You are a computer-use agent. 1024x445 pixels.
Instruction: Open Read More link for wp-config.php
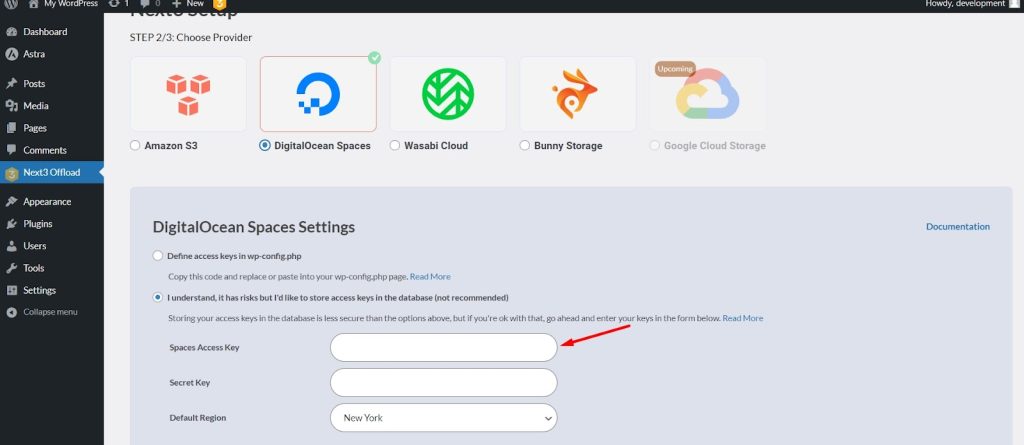pyautogui.click(x=430, y=276)
